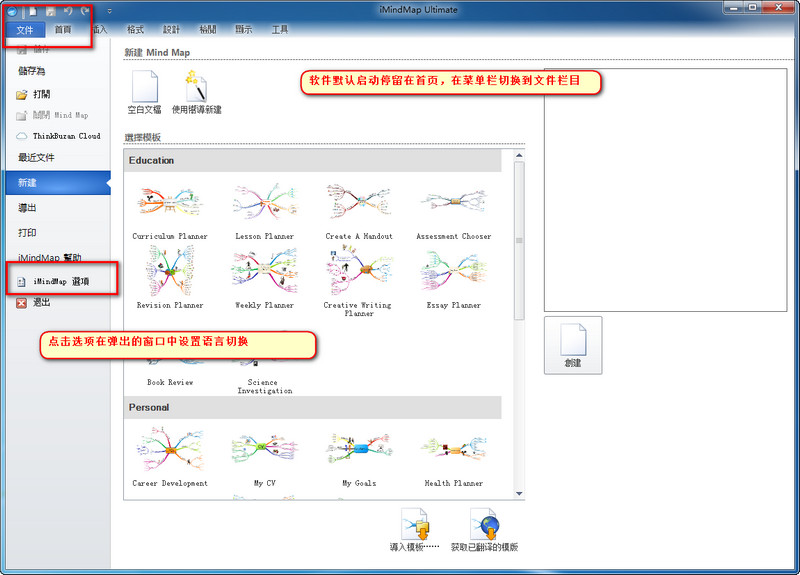Click the Book Review template label
The height and width of the screenshot is (575, 800).
[x=170, y=382]
